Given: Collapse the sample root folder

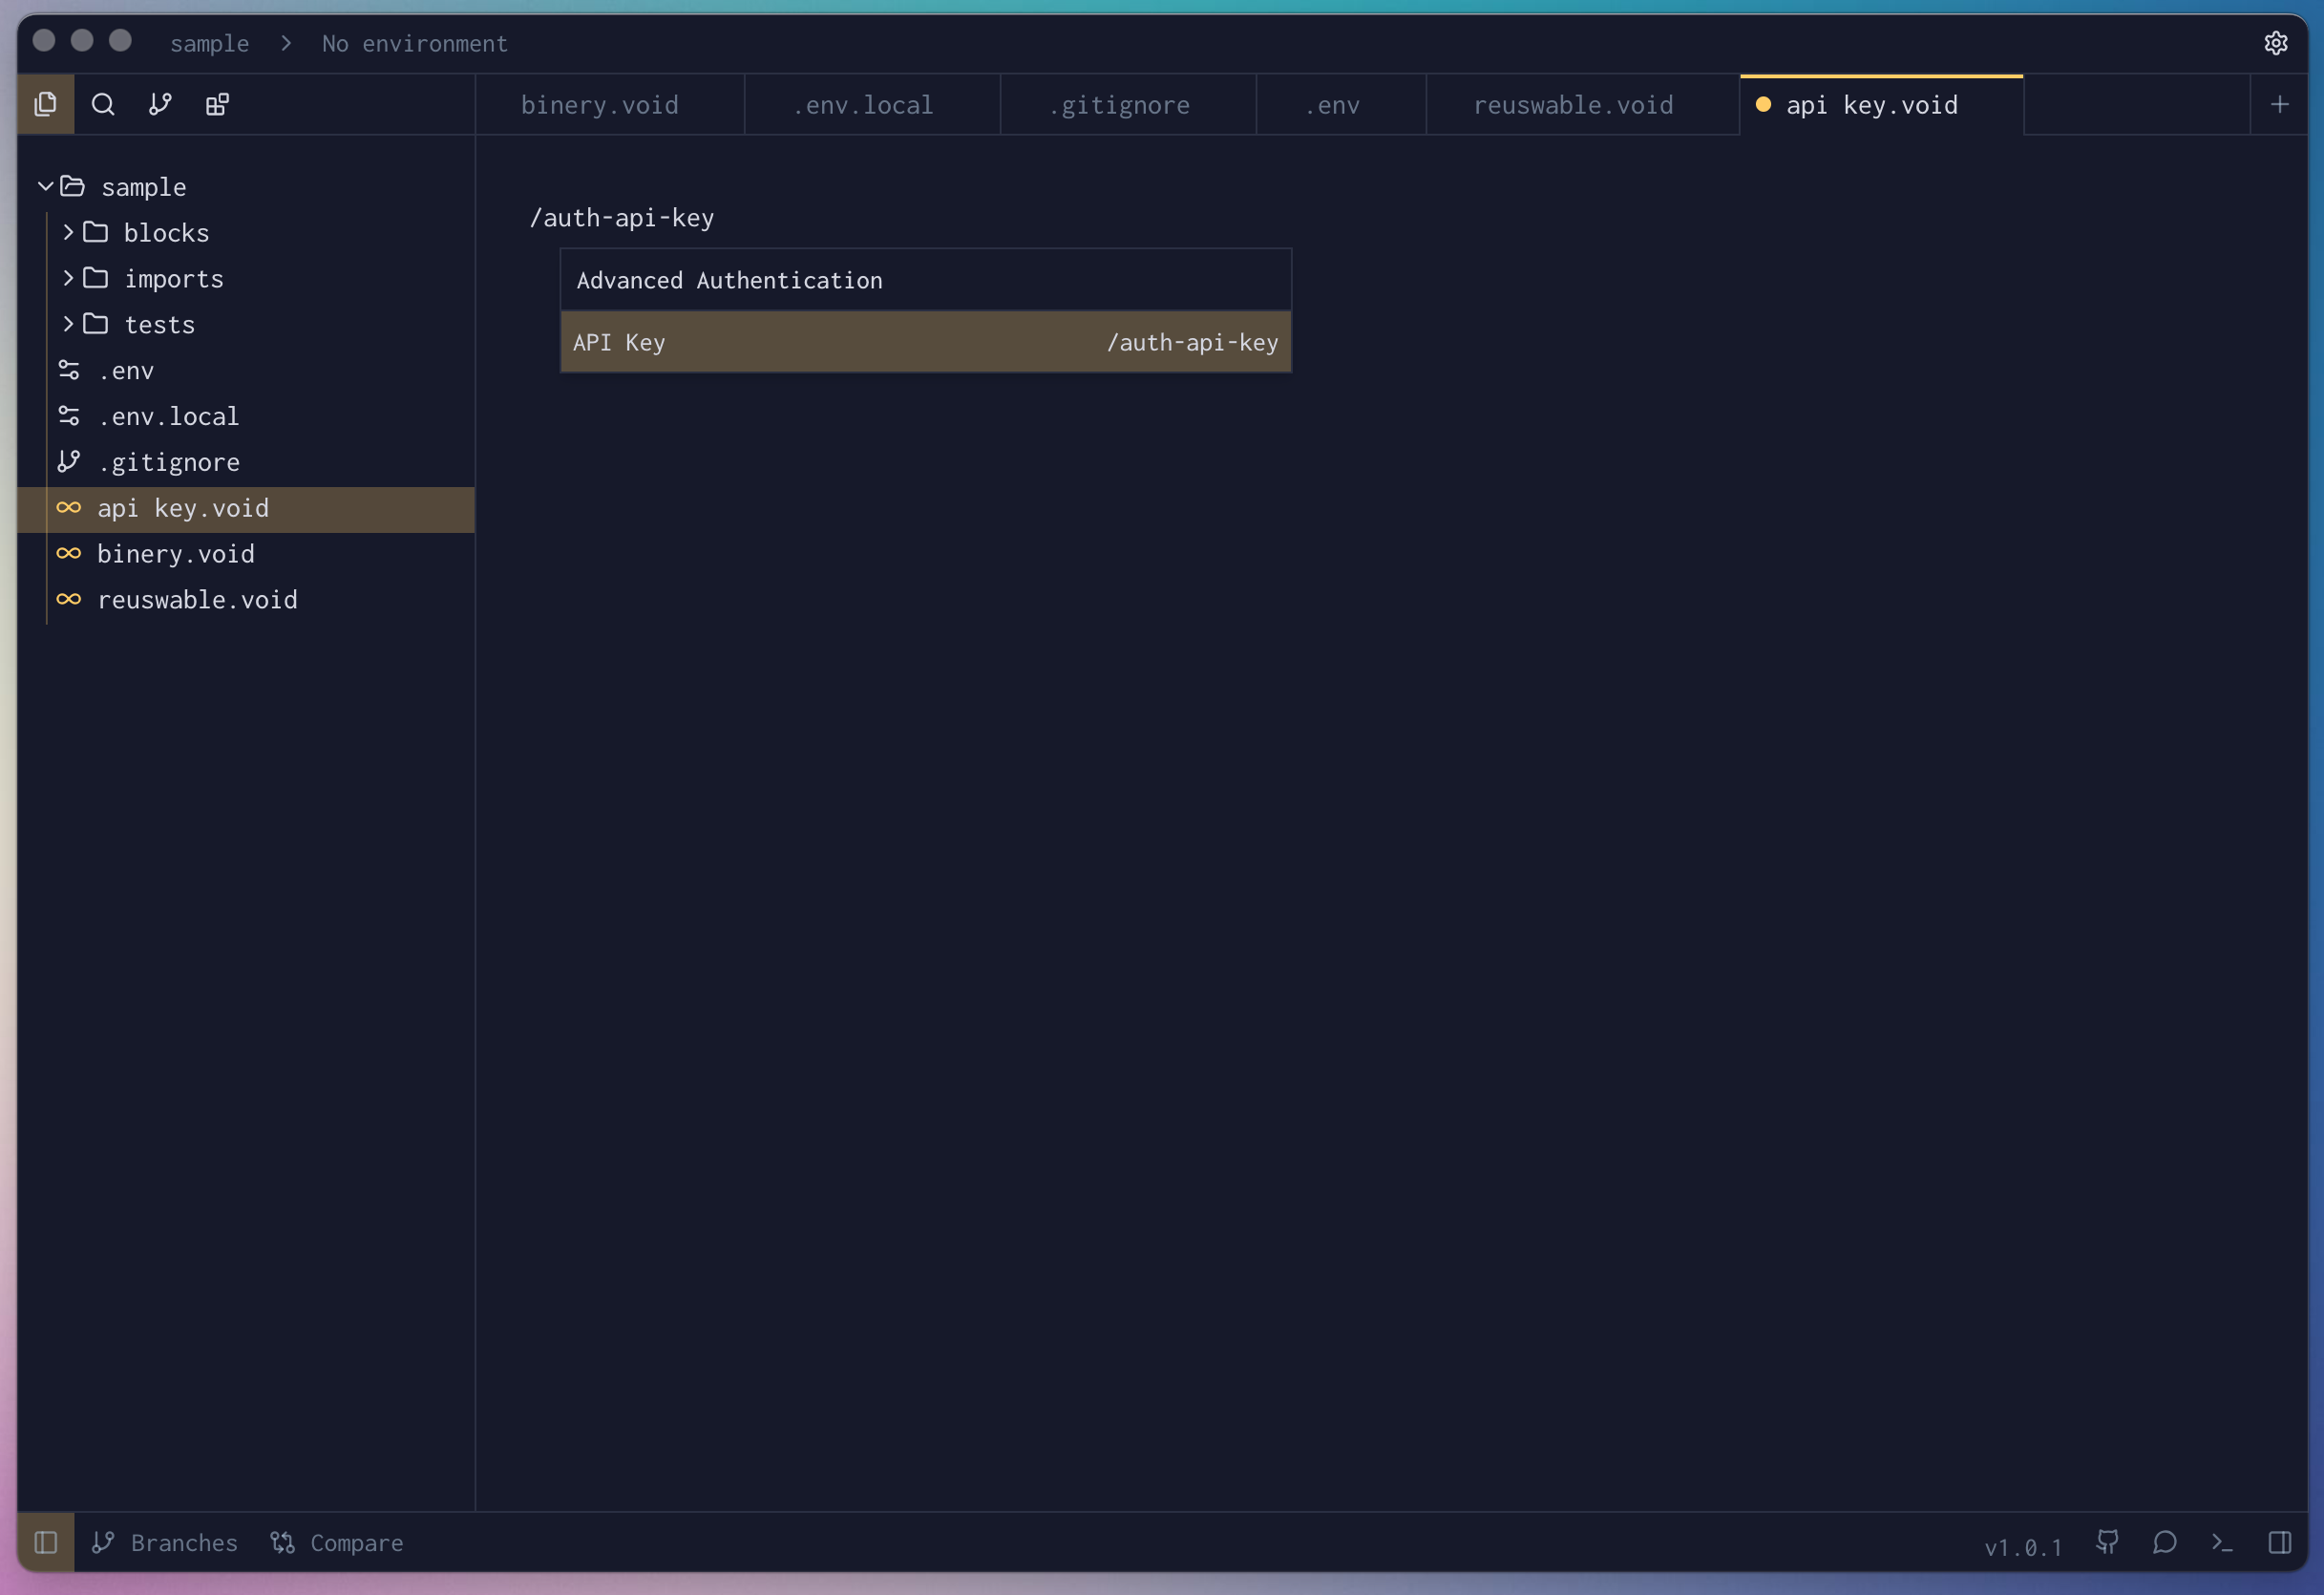Looking at the screenshot, I should (x=45, y=186).
